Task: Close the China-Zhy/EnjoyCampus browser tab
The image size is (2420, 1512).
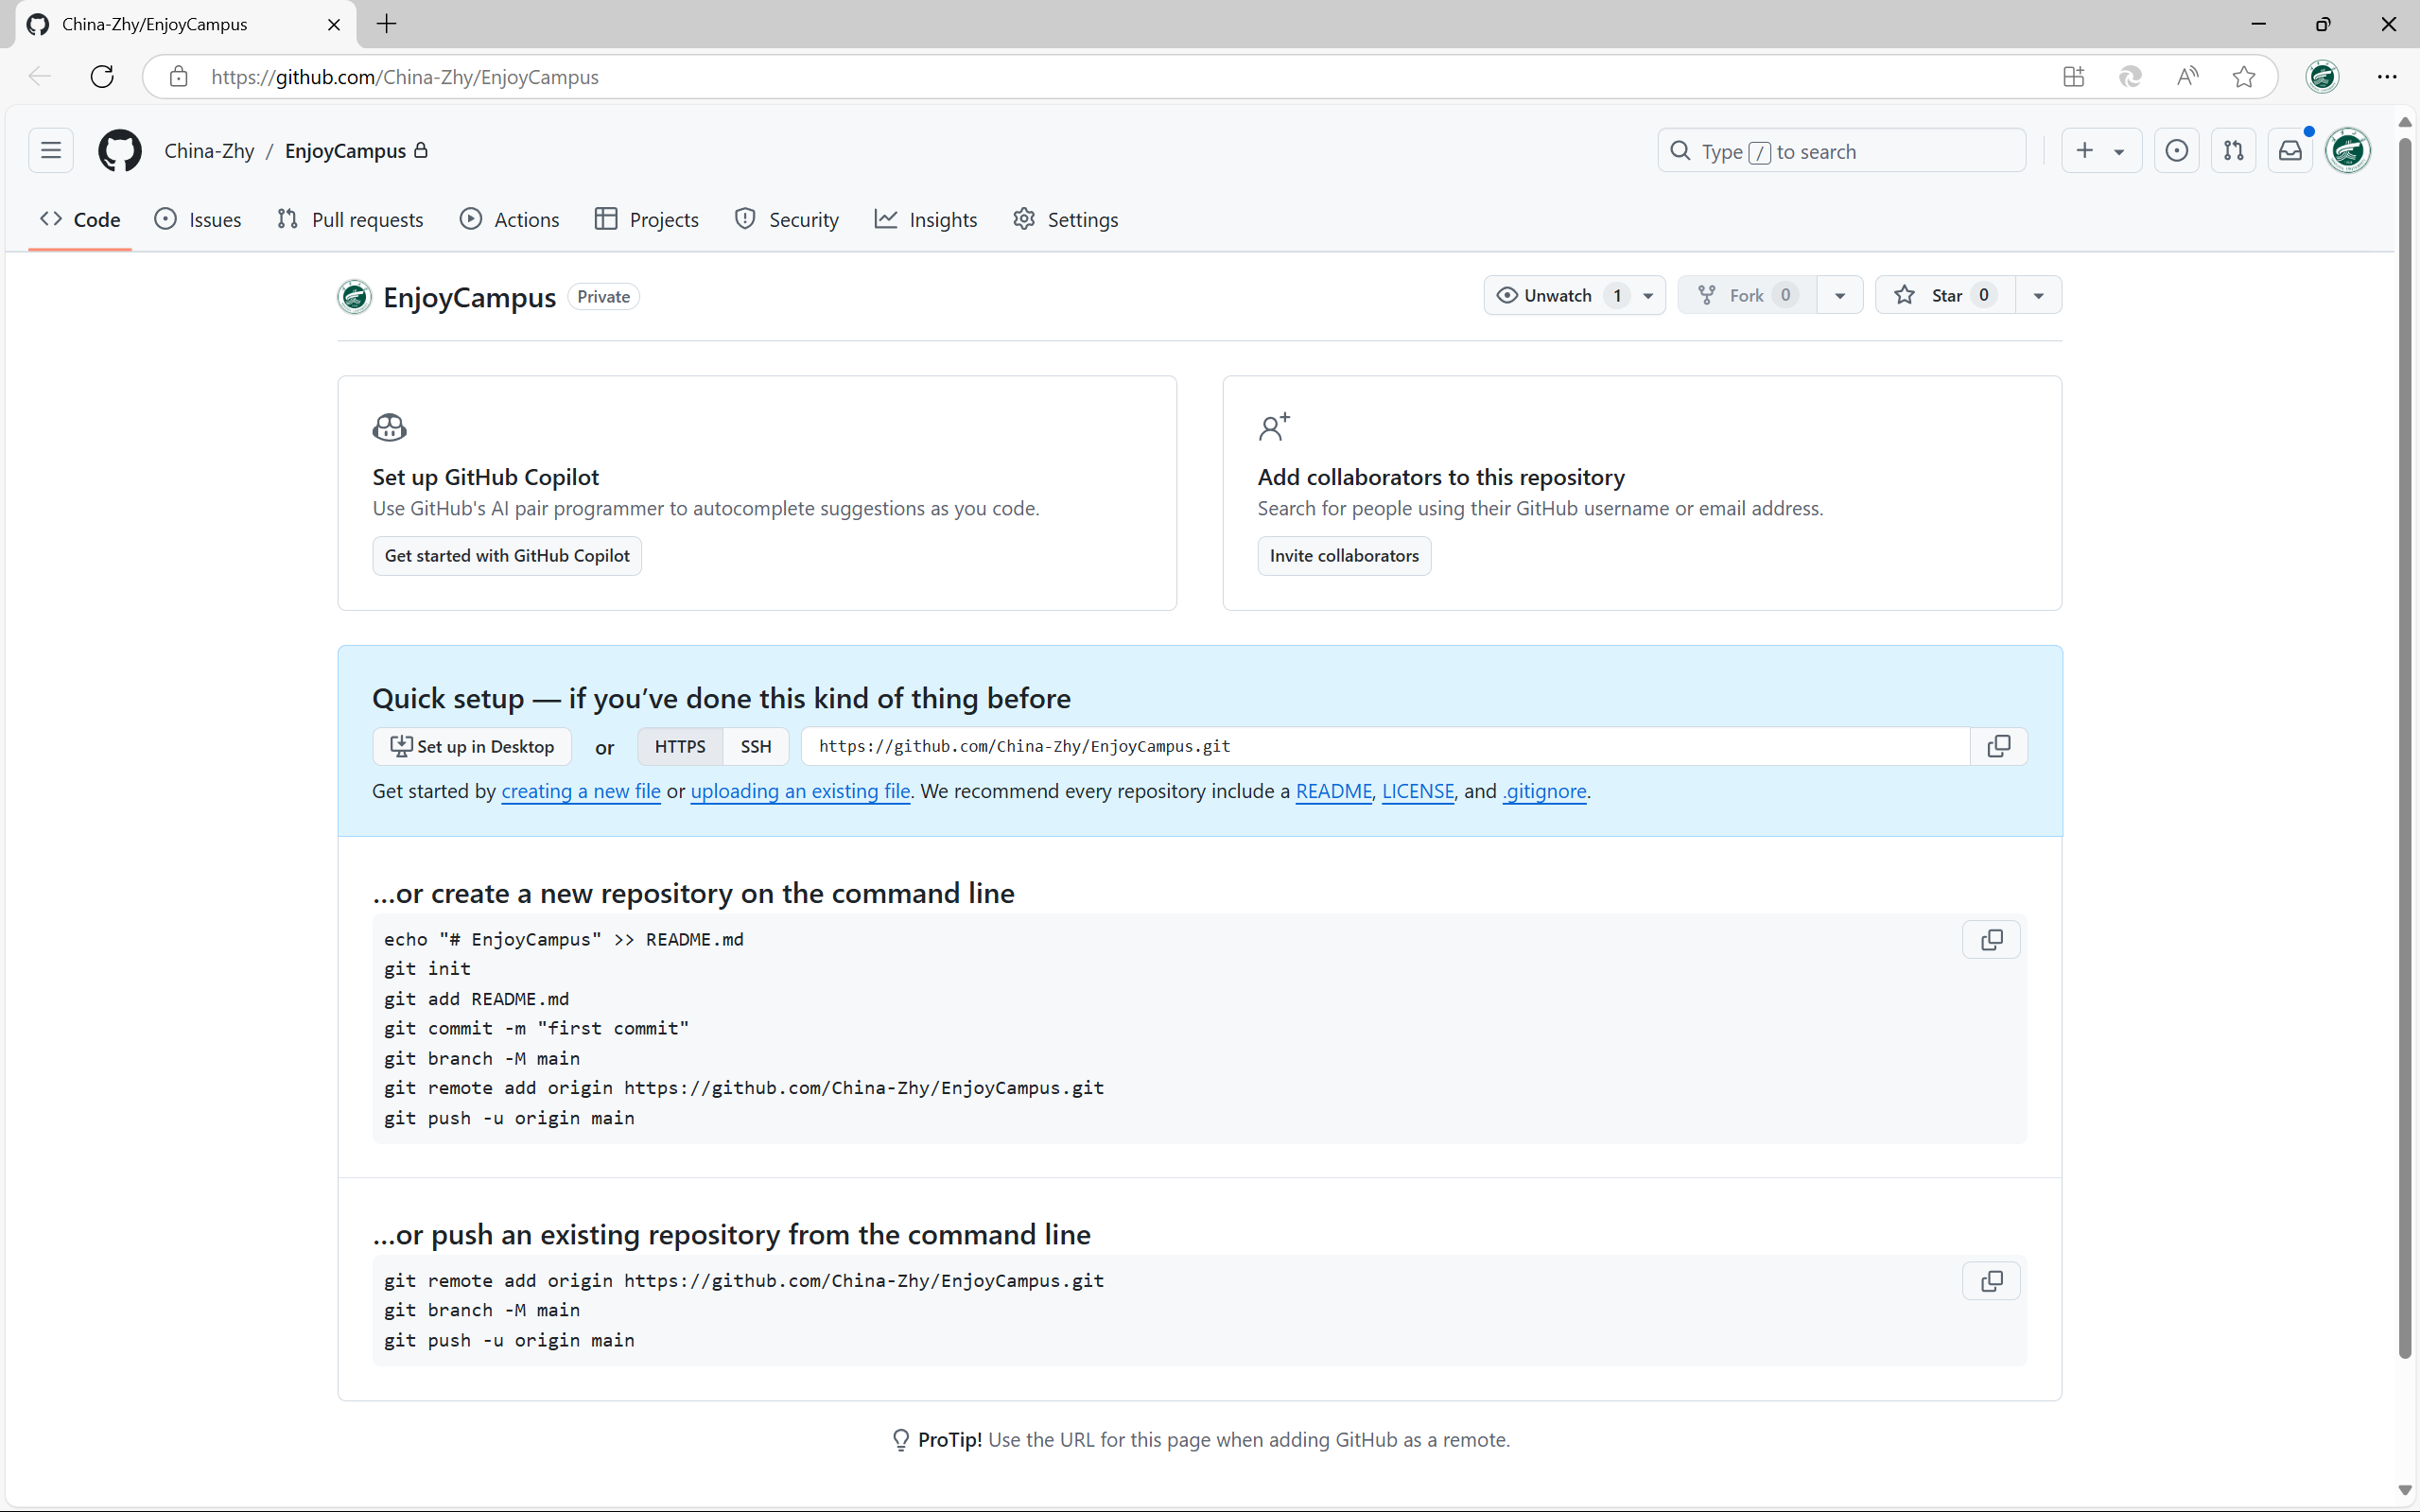Action: point(334,24)
